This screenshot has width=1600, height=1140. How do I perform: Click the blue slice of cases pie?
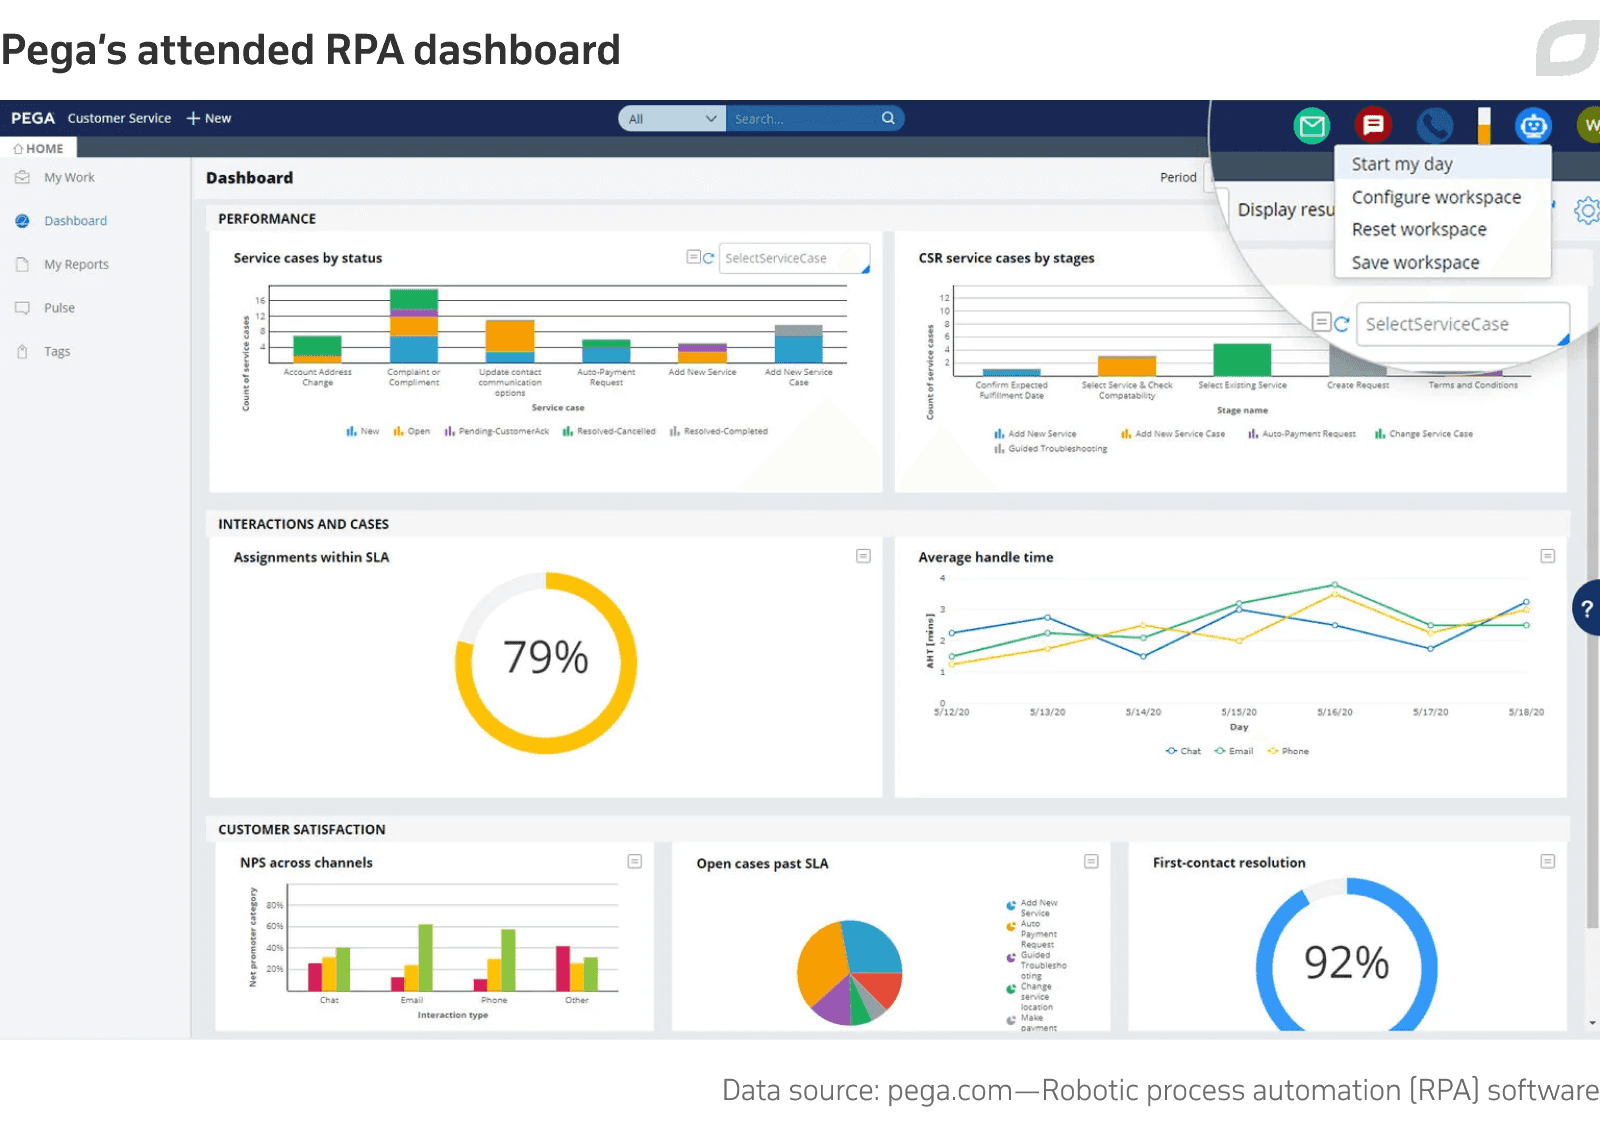tap(873, 947)
